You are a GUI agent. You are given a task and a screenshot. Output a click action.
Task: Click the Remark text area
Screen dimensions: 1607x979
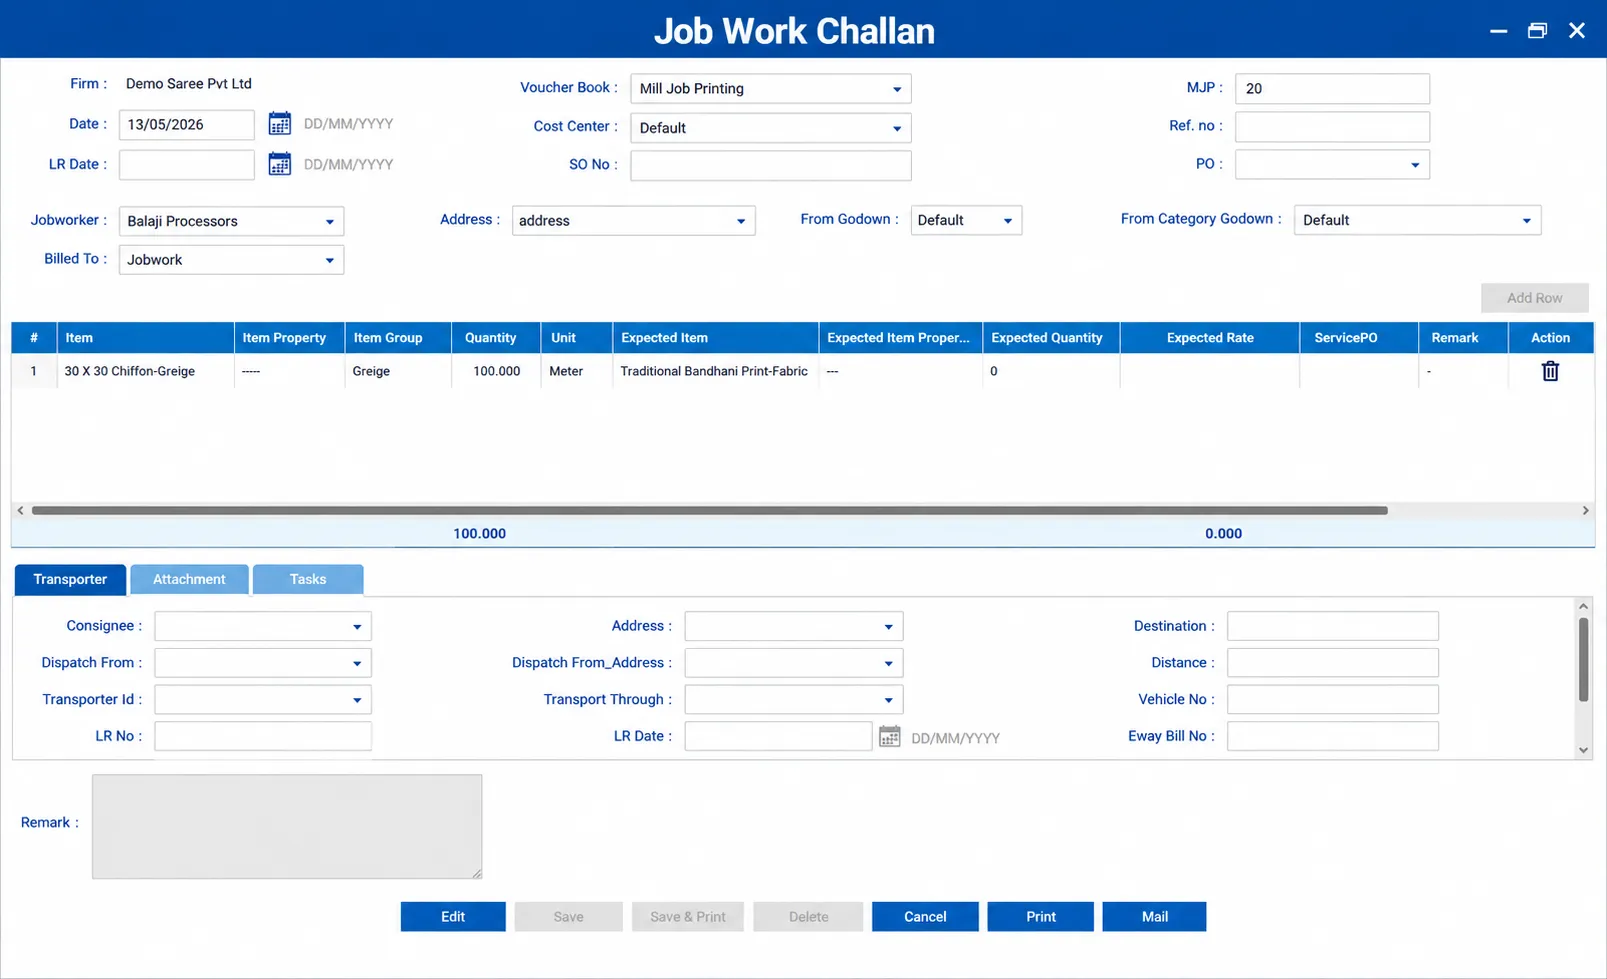(287, 827)
